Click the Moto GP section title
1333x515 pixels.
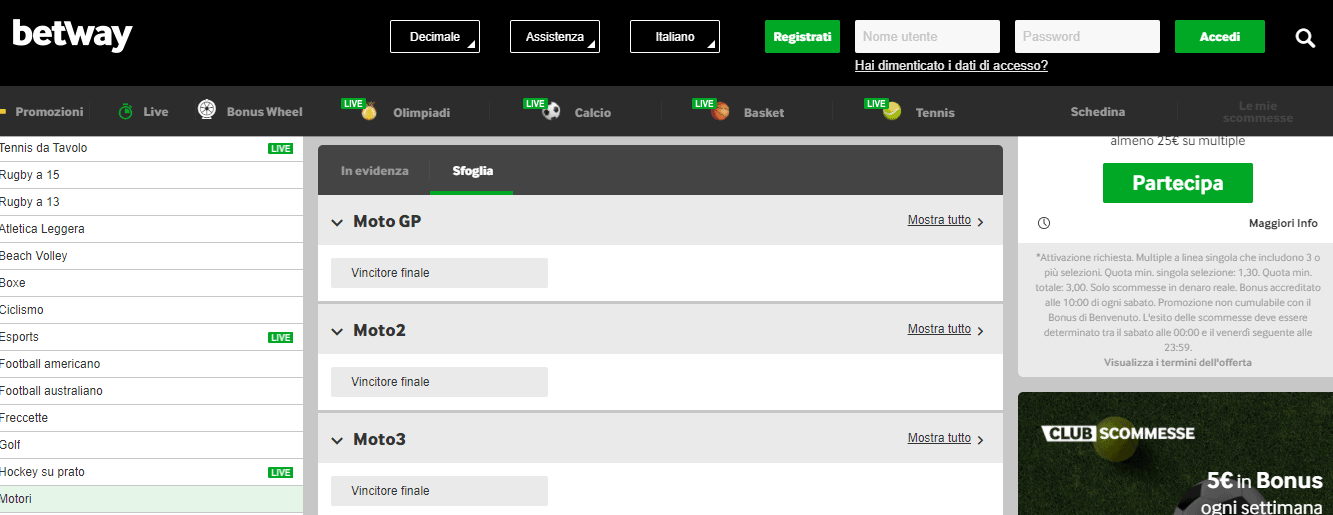[387, 221]
